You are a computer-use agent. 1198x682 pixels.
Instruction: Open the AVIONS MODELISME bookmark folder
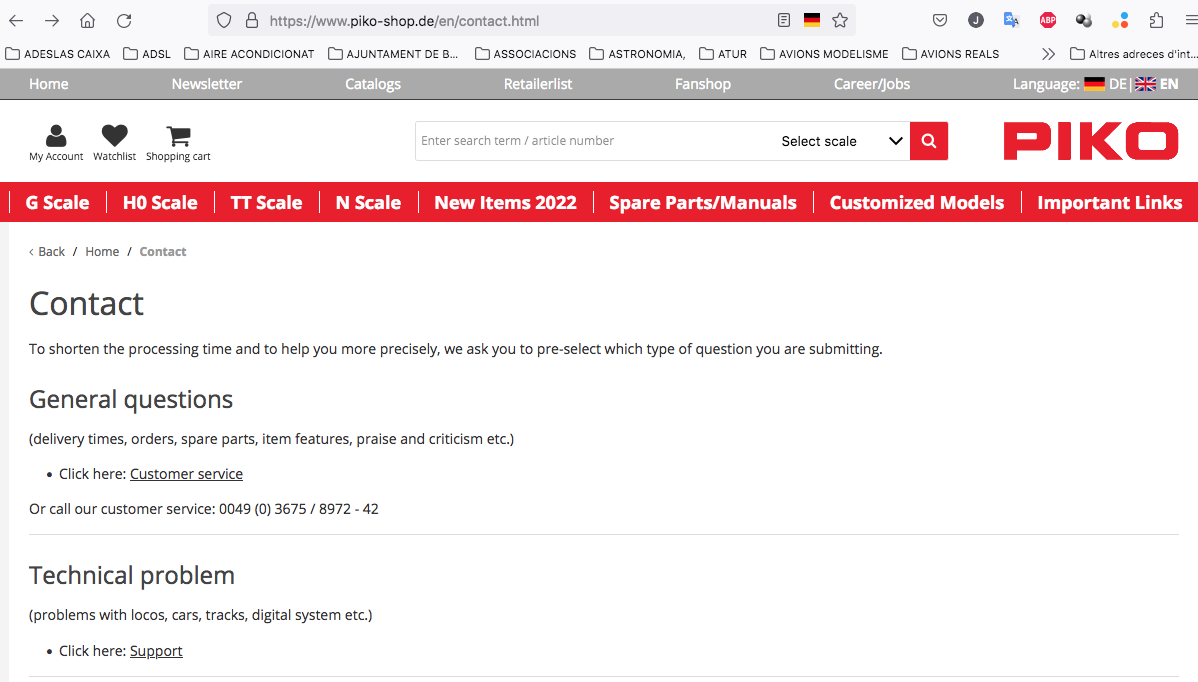(x=824, y=54)
